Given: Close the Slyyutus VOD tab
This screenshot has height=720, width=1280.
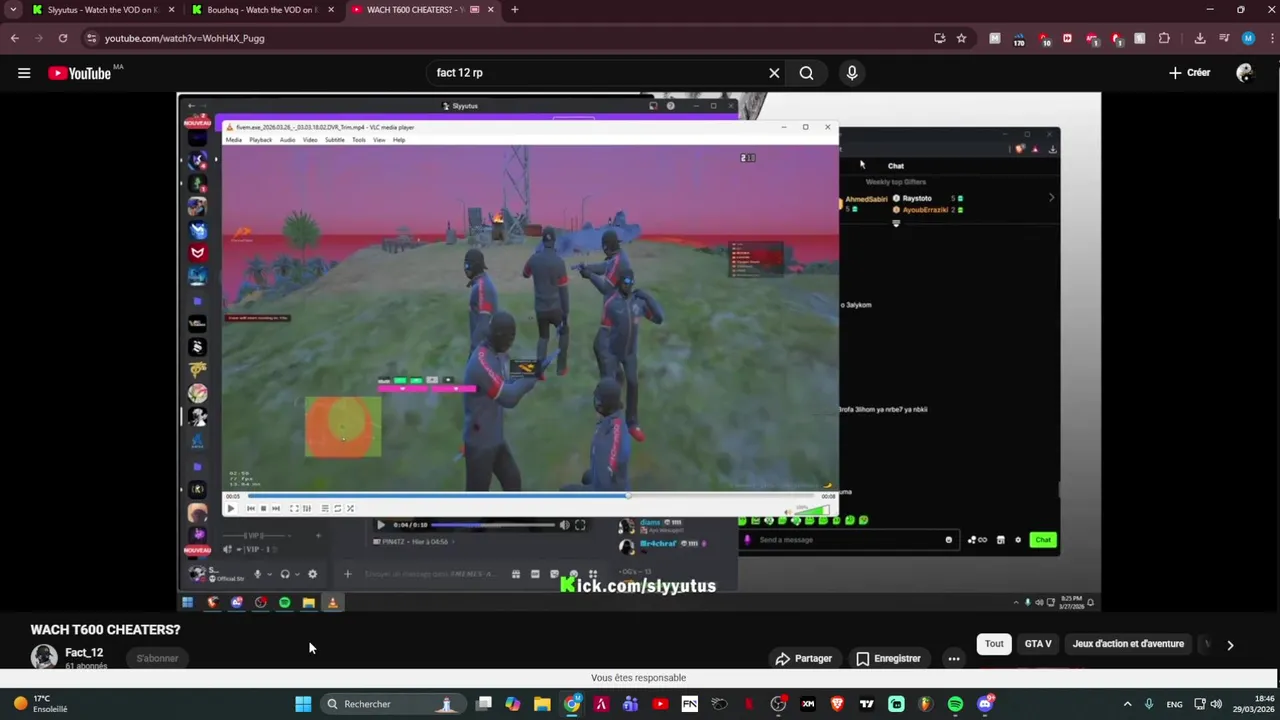Looking at the screenshot, I should pos(171,10).
